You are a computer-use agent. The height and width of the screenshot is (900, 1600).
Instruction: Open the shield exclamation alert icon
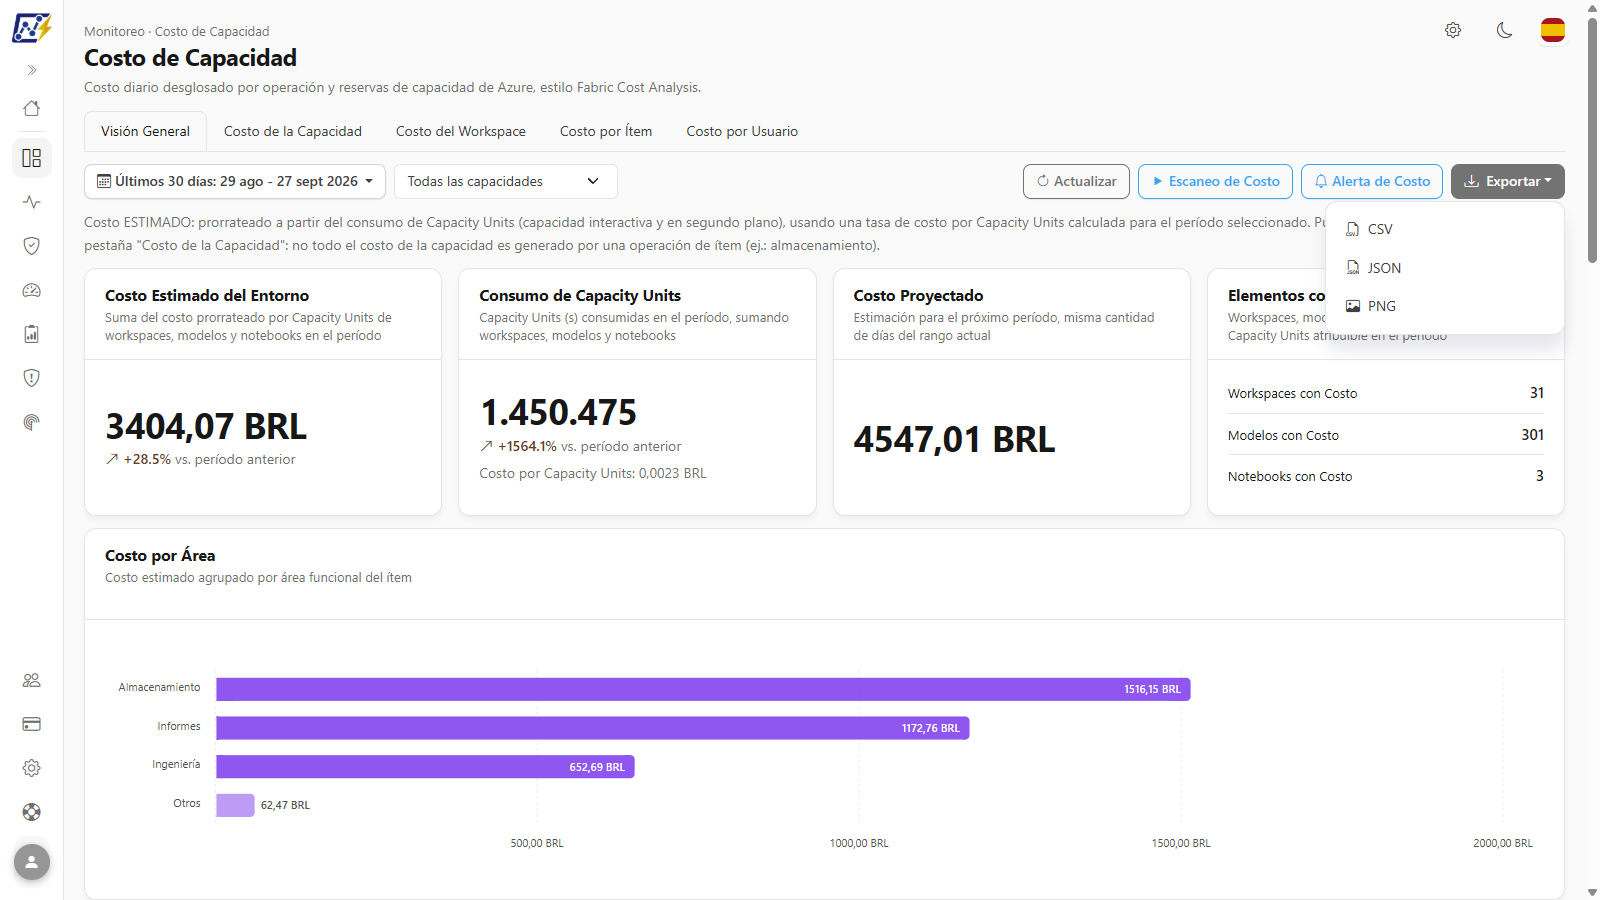[32, 378]
